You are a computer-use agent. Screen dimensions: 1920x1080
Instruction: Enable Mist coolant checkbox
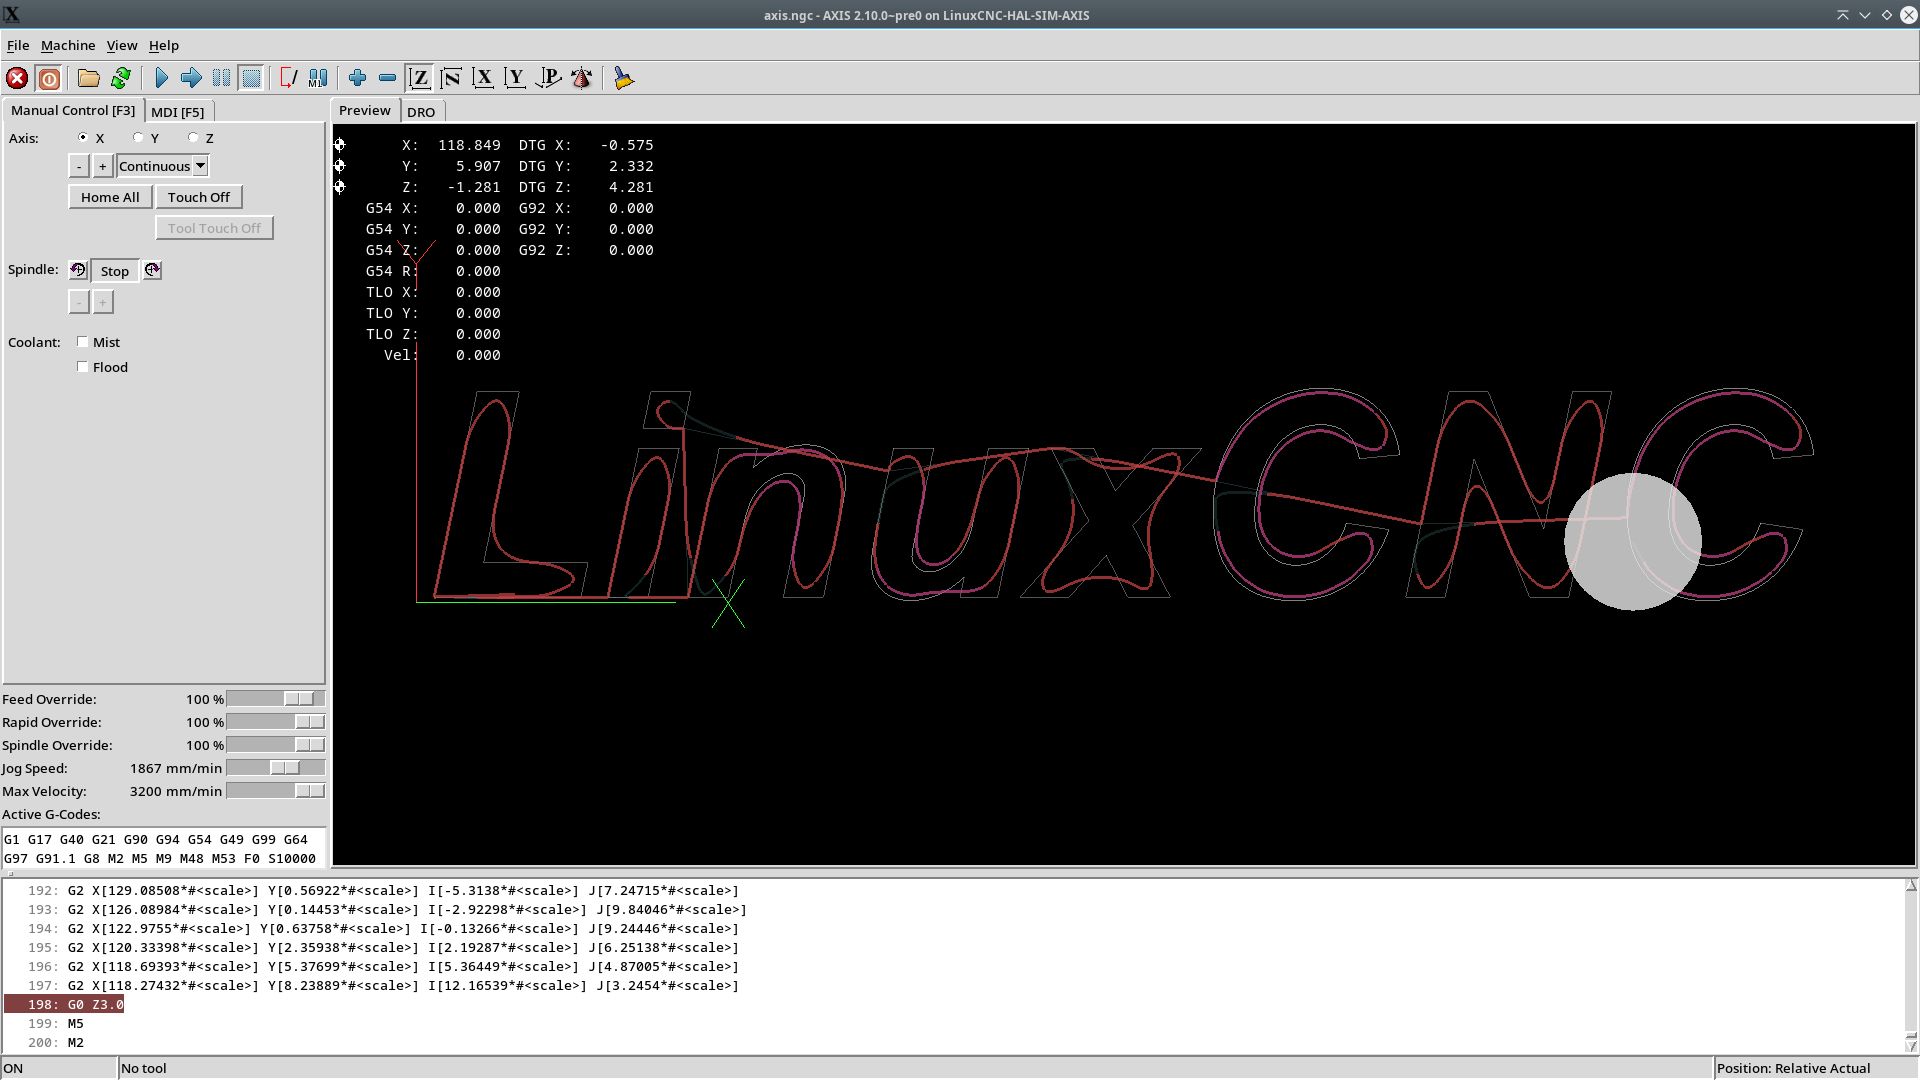click(83, 342)
